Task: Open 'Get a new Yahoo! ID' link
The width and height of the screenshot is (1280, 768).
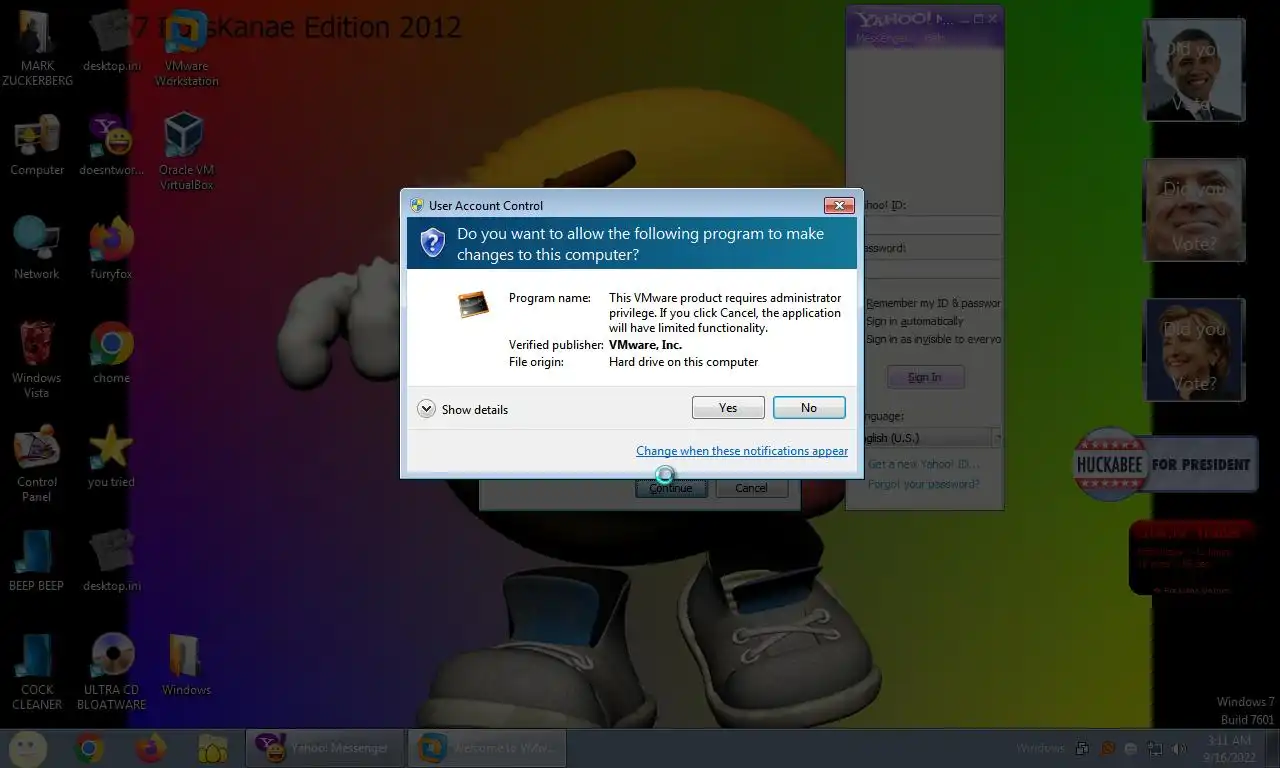Action: tap(924, 465)
